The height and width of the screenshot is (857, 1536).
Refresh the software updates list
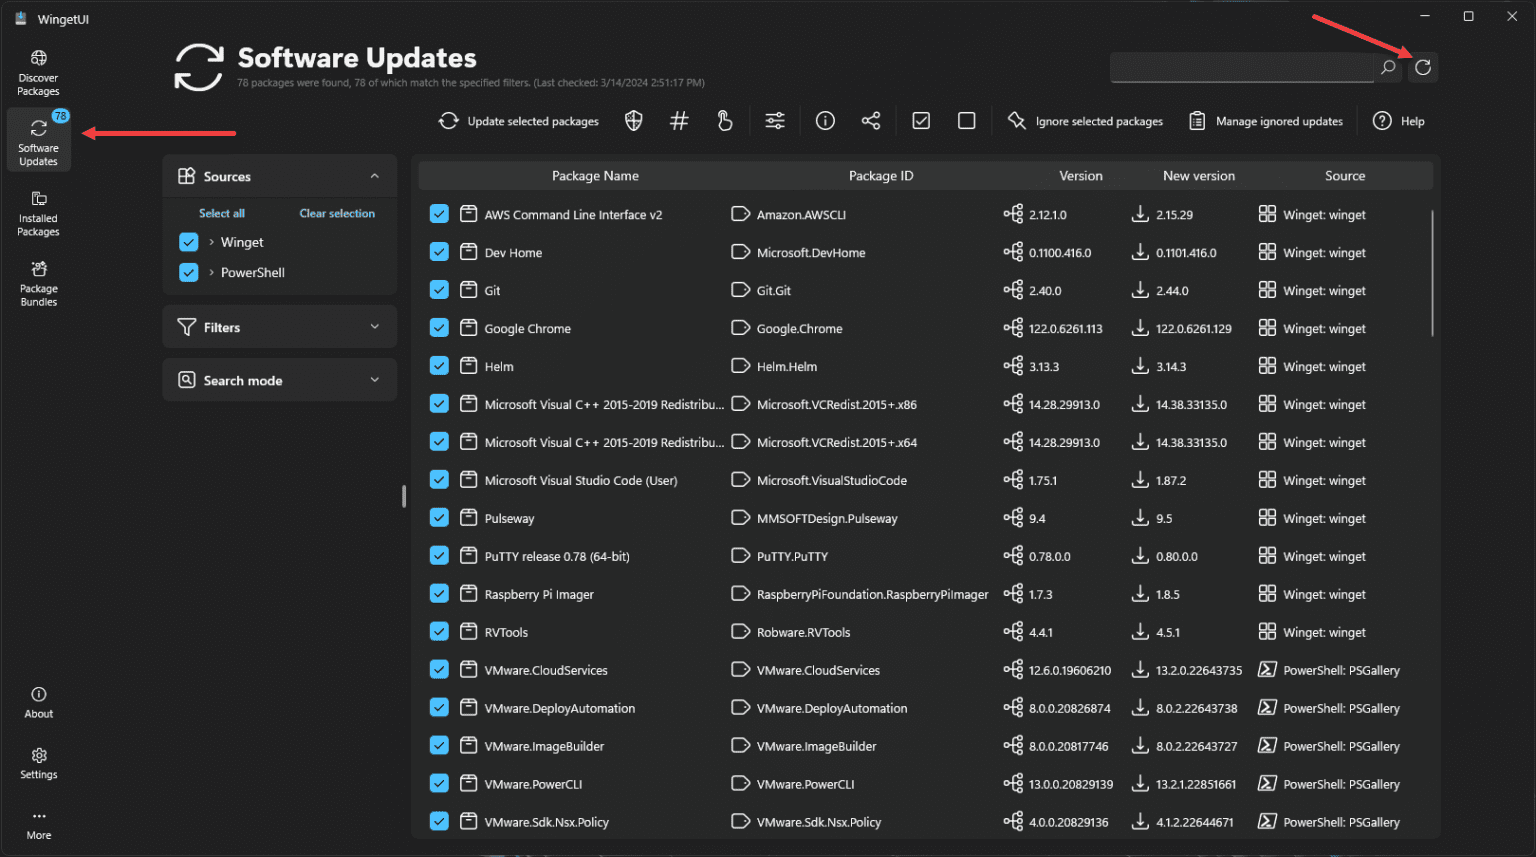[1422, 67]
